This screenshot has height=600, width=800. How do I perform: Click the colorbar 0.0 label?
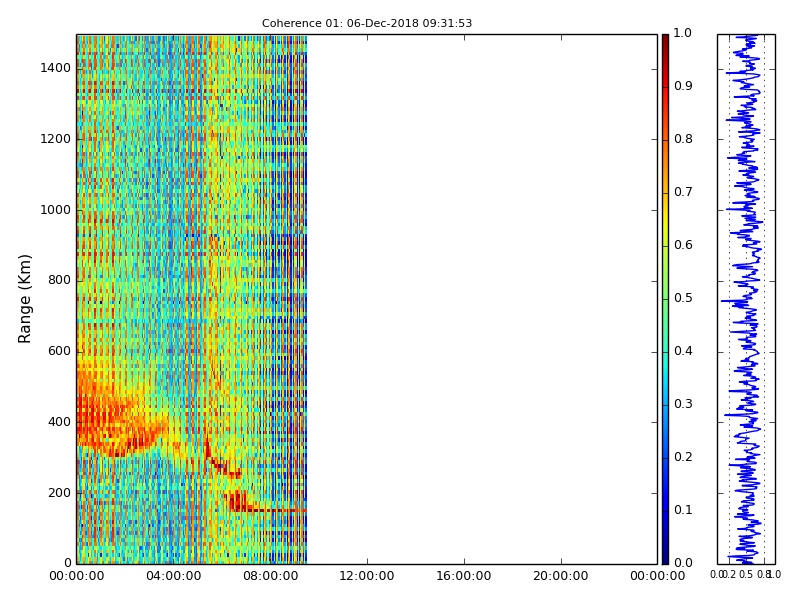click(683, 563)
